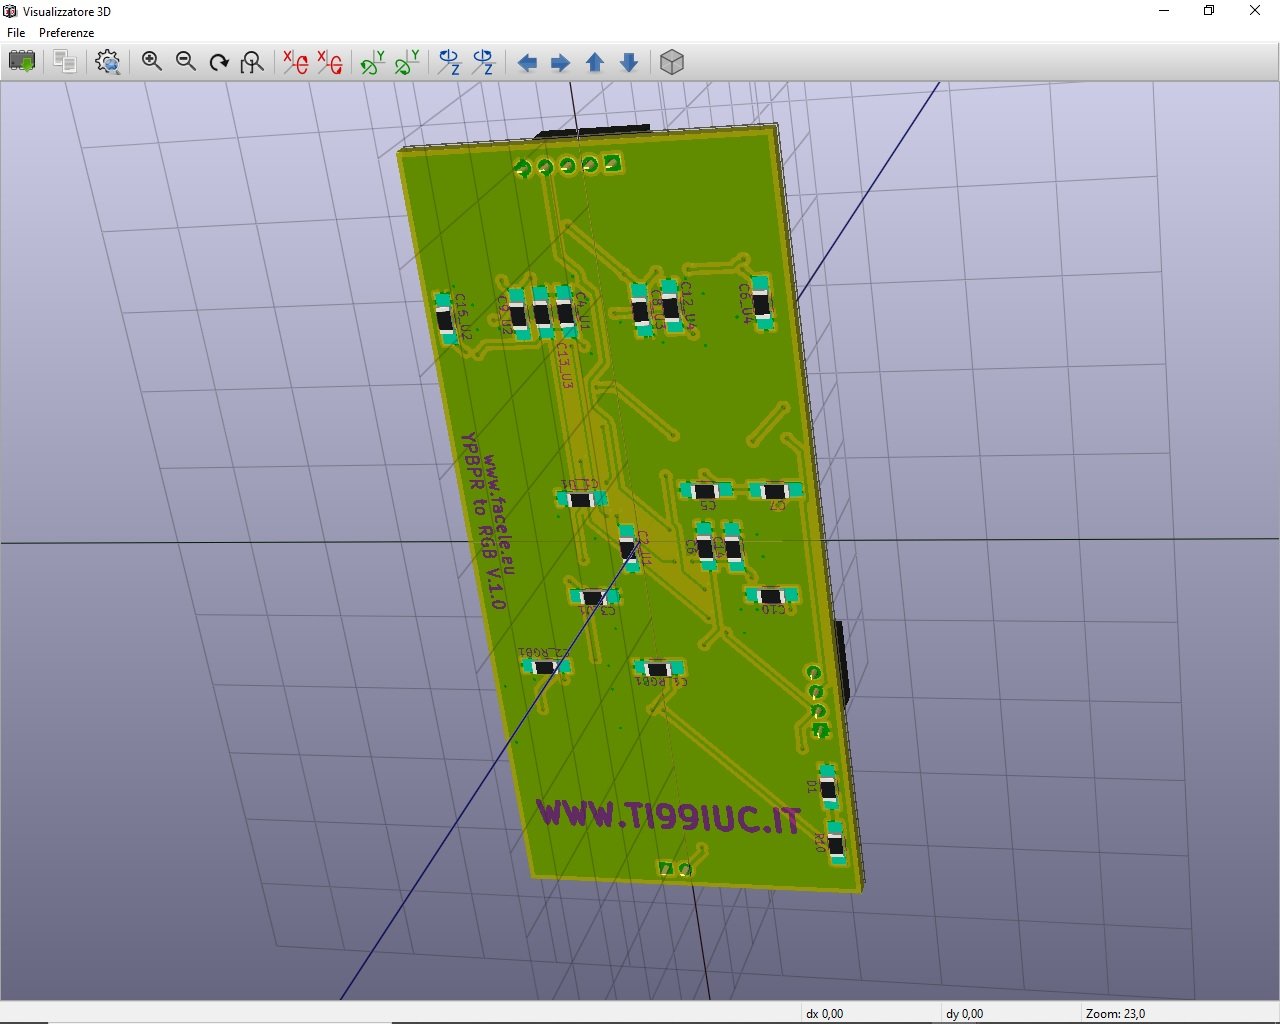Toggle orthographic projection cube icon
This screenshot has height=1024, width=1280.
[x=672, y=62]
